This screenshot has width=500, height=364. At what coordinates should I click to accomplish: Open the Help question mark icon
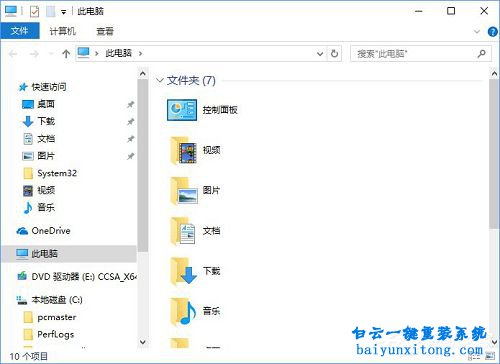coord(492,32)
